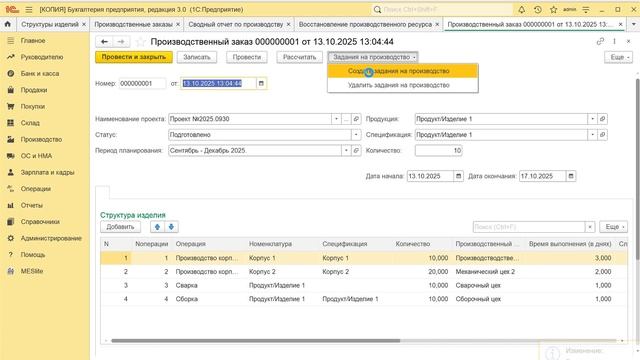Open Администрирование section
Image resolution: width=640 pixels, height=360 pixels.
tap(51, 238)
